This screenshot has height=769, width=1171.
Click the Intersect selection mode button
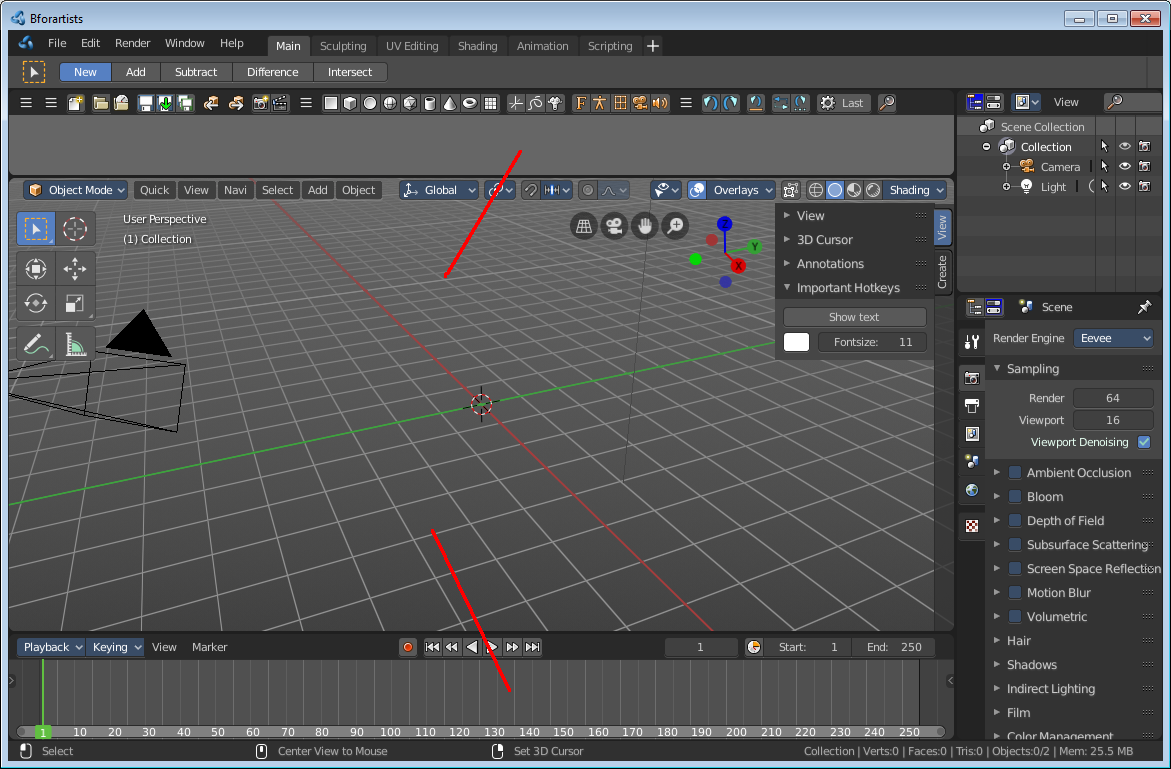pos(350,72)
